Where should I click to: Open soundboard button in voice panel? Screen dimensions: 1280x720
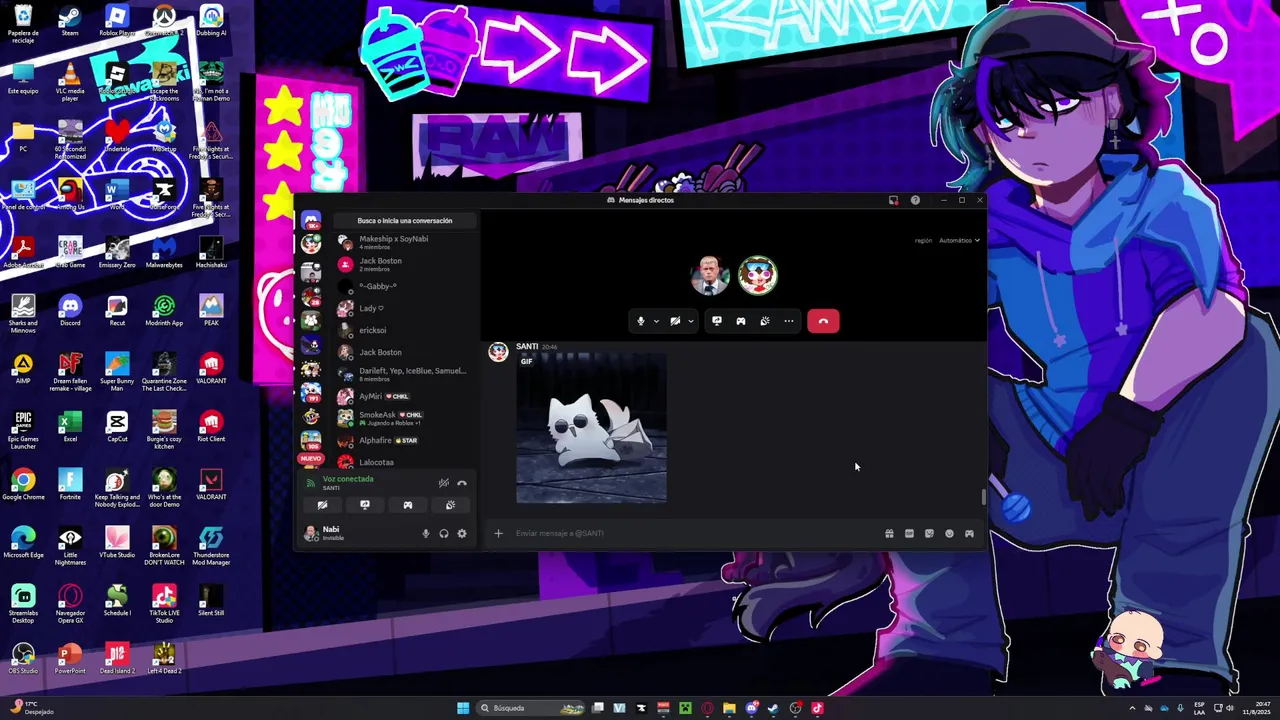(x=450, y=505)
